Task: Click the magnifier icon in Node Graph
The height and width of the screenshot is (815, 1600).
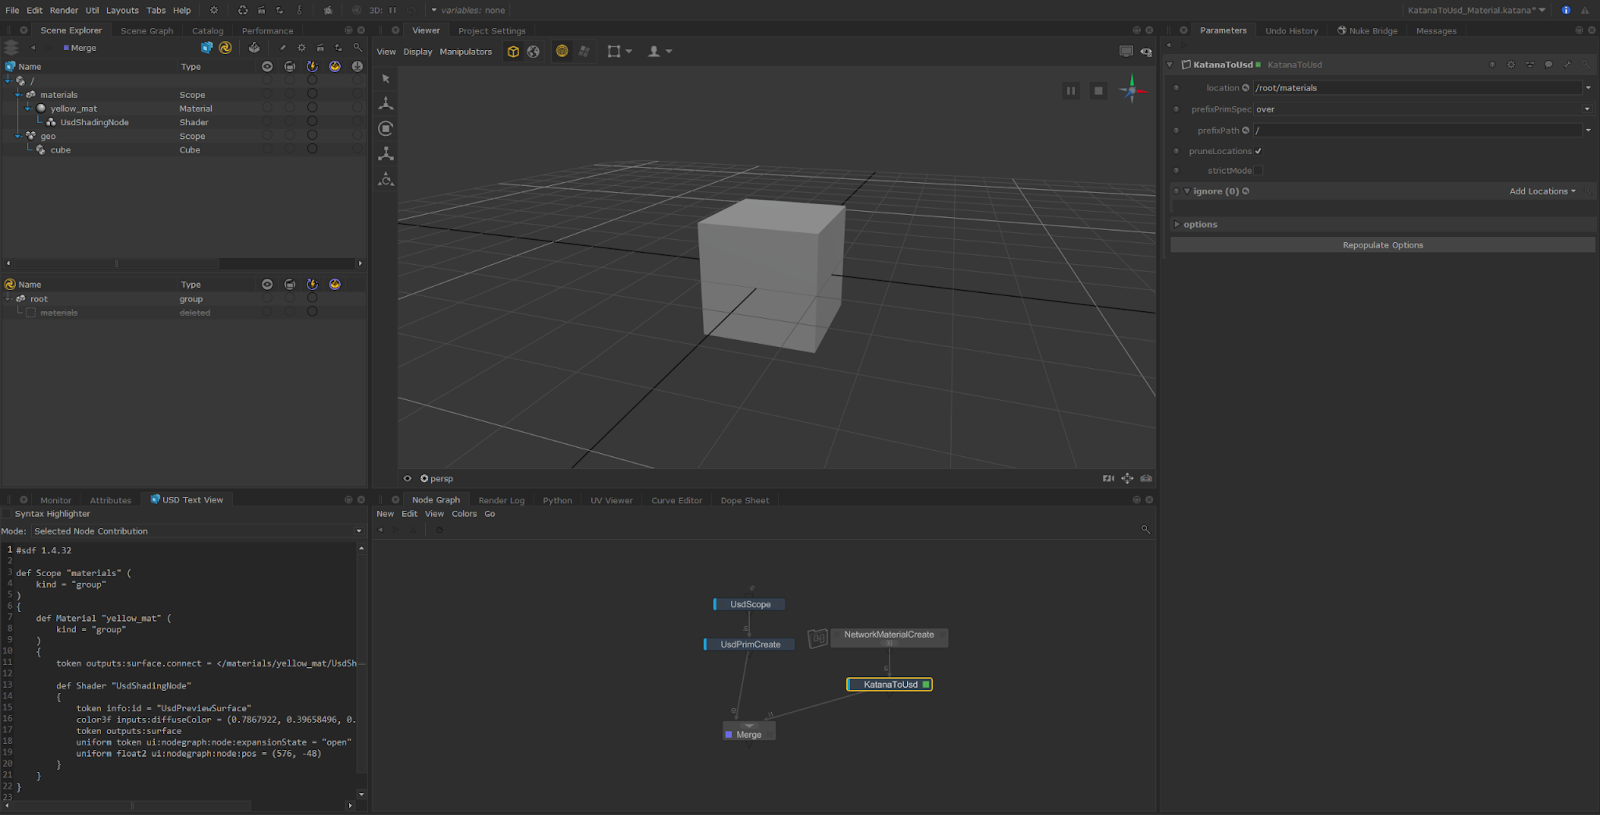Action: [1145, 530]
